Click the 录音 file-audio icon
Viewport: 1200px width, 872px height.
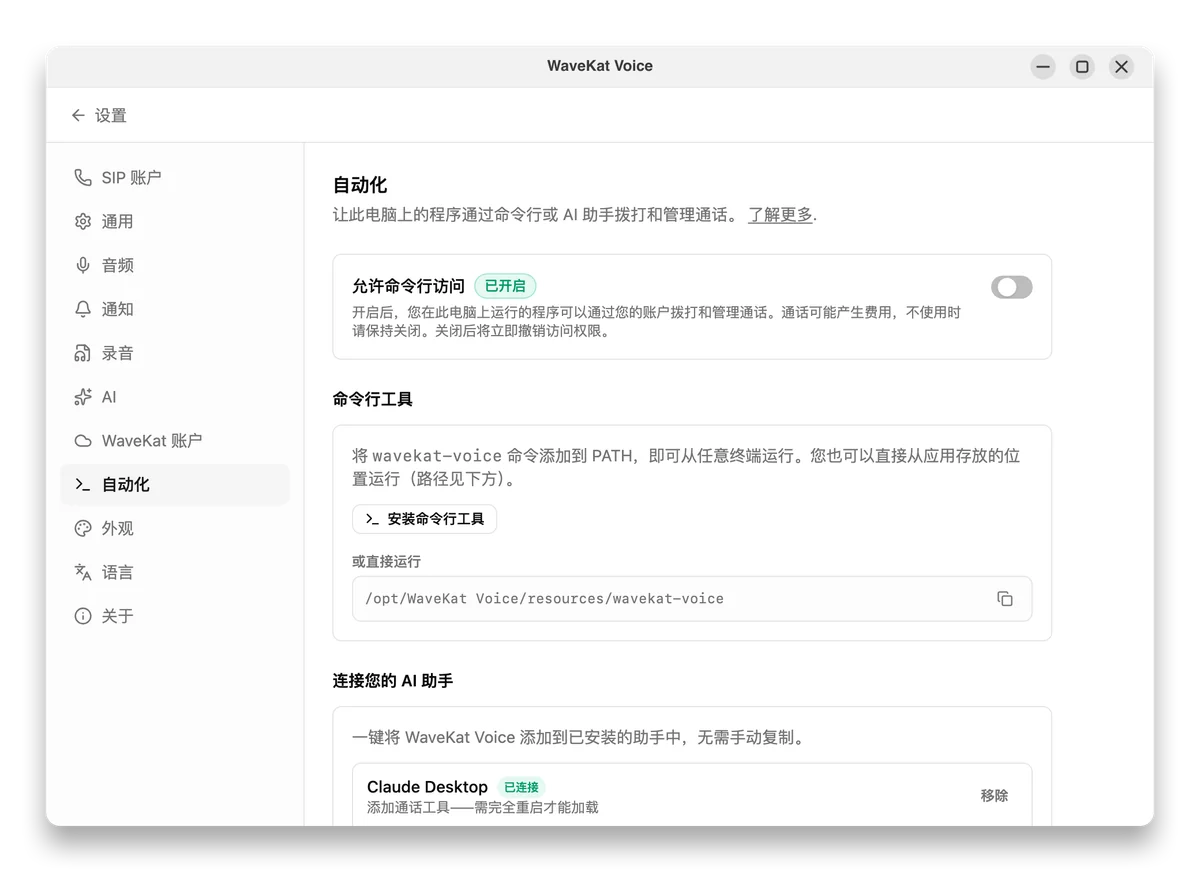83,353
